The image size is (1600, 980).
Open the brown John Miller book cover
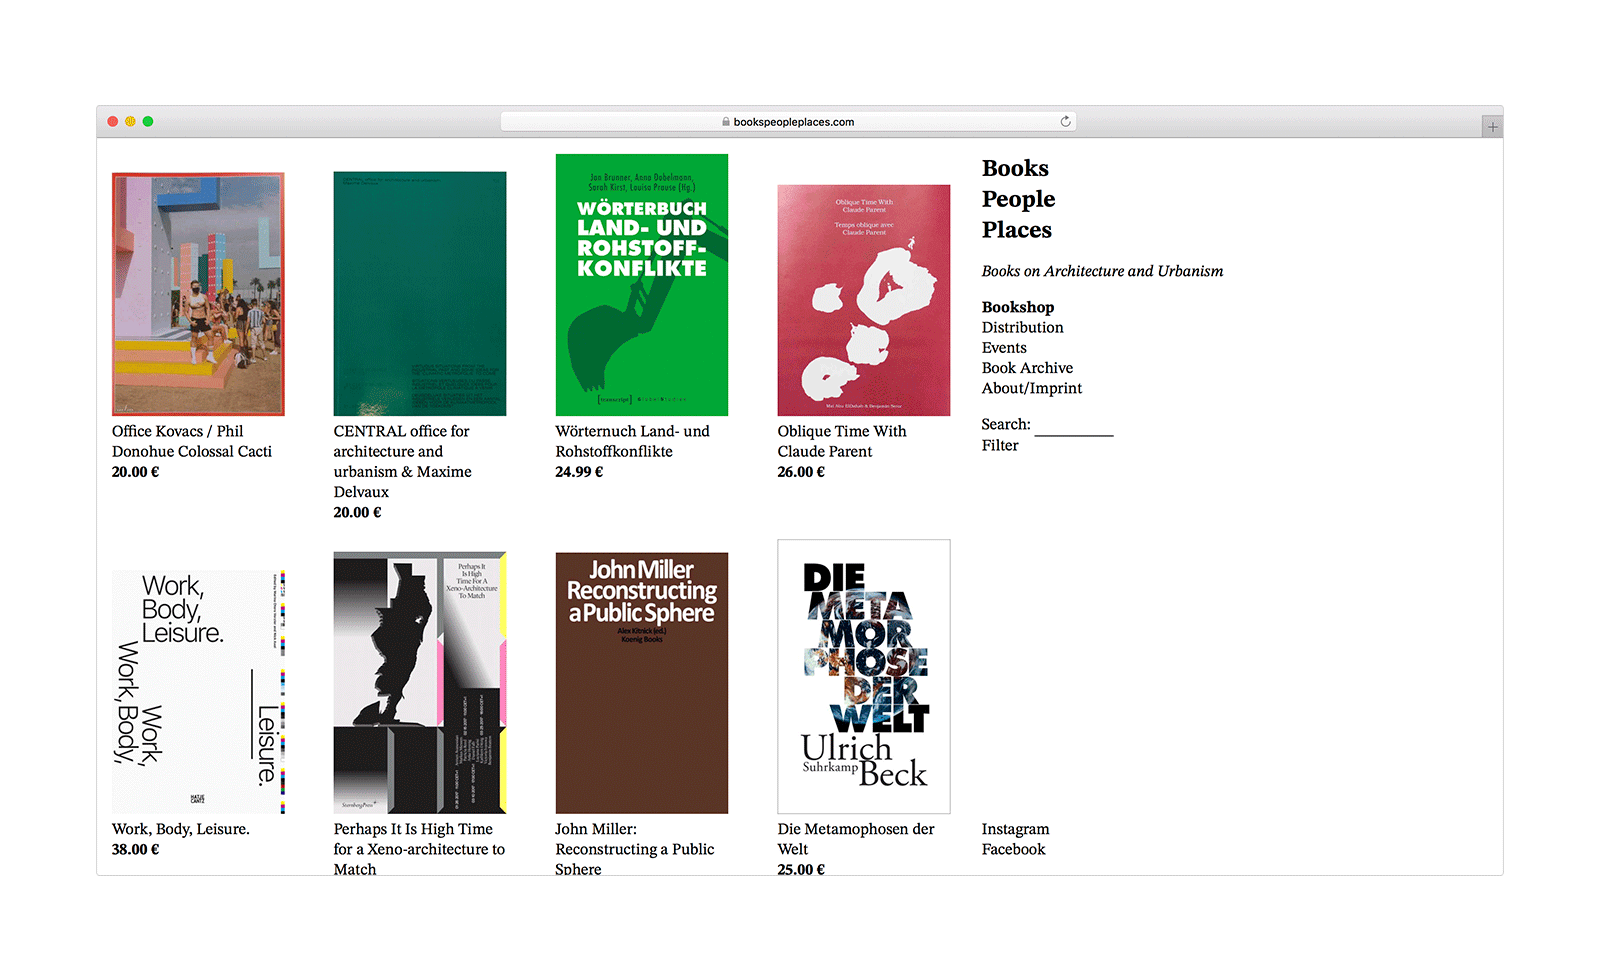tap(642, 683)
